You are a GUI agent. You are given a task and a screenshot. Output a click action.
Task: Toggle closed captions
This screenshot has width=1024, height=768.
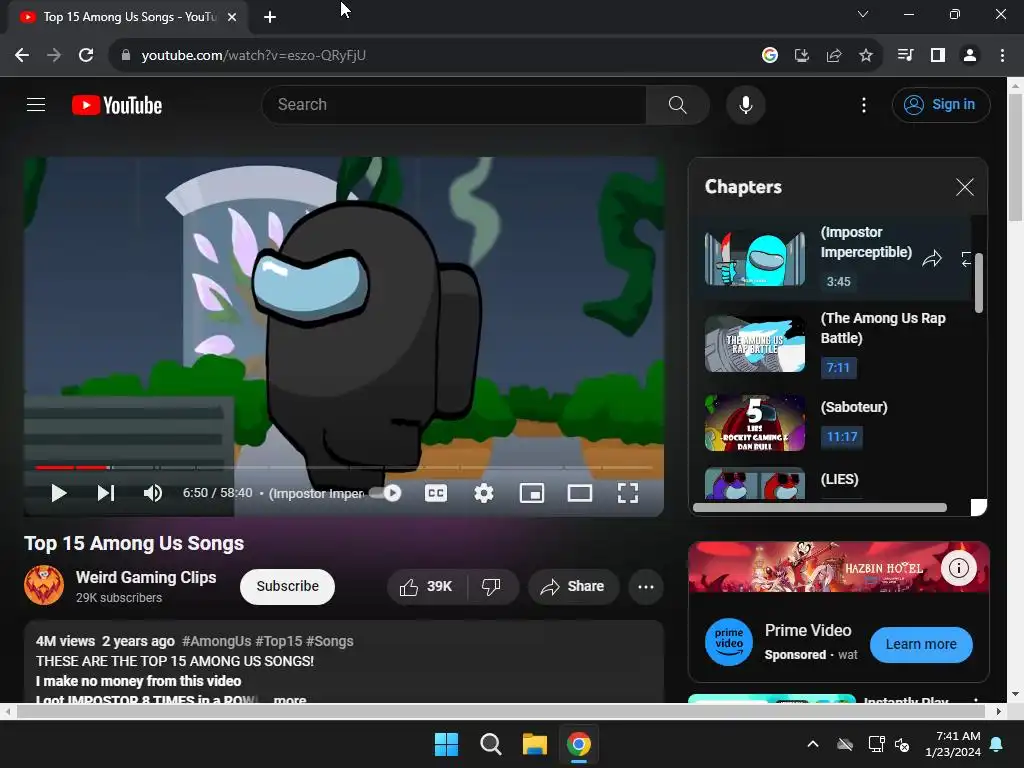click(436, 493)
